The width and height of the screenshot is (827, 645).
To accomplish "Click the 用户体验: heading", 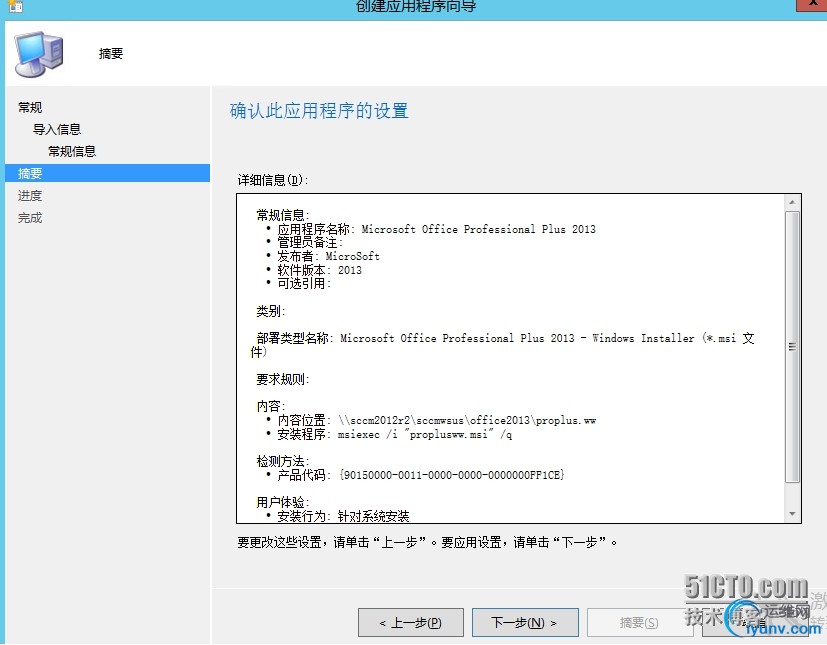I will [x=283, y=502].
